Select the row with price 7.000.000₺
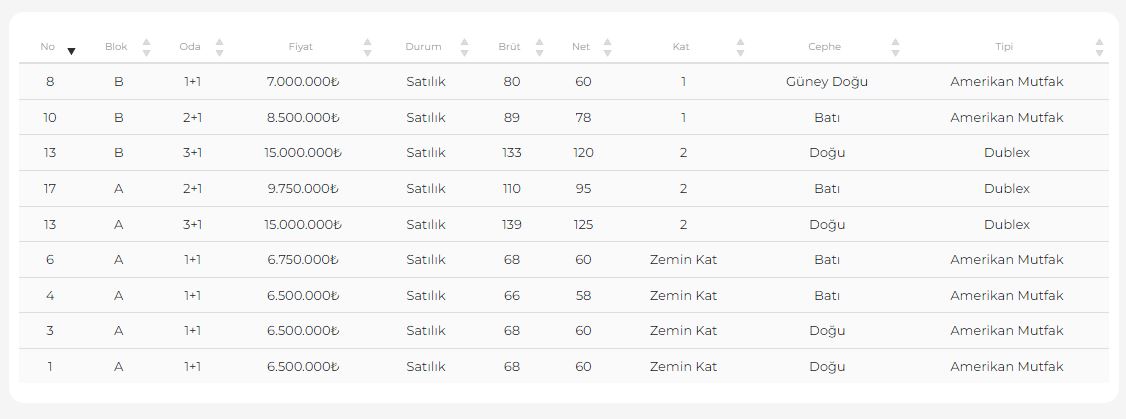 click(303, 82)
